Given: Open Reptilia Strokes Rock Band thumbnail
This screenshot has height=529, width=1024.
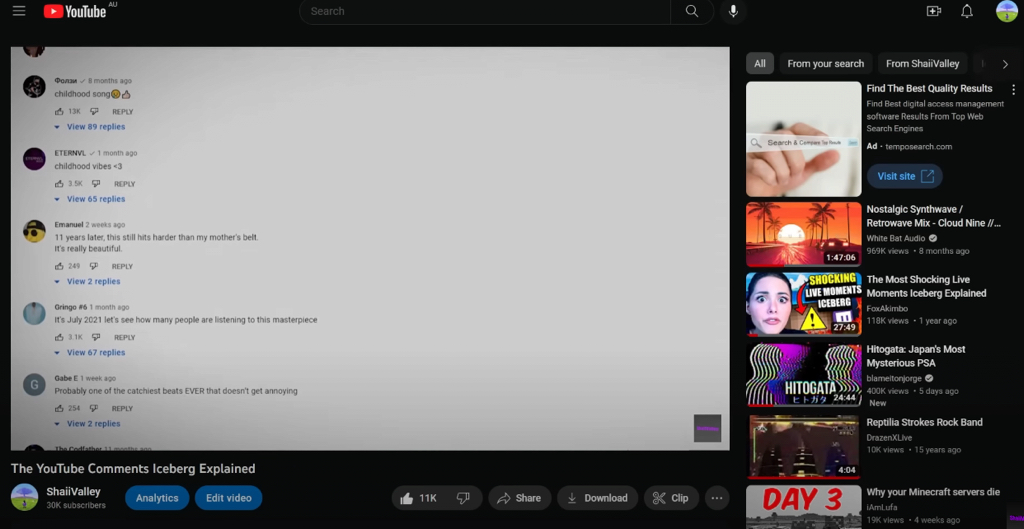Looking at the screenshot, I should (x=804, y=446).
